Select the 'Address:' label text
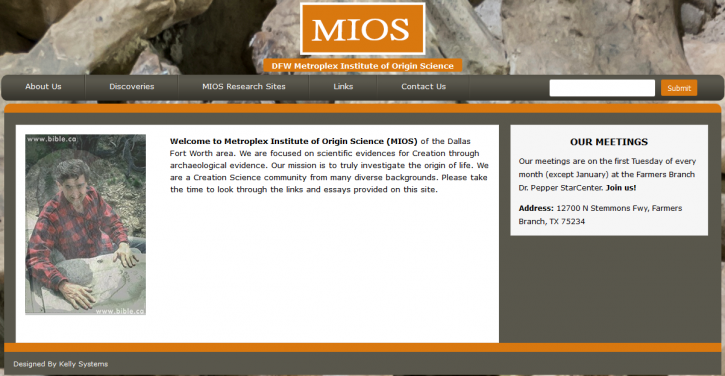Viewport: 725px width, 376px height. click(x=536, y=208)
